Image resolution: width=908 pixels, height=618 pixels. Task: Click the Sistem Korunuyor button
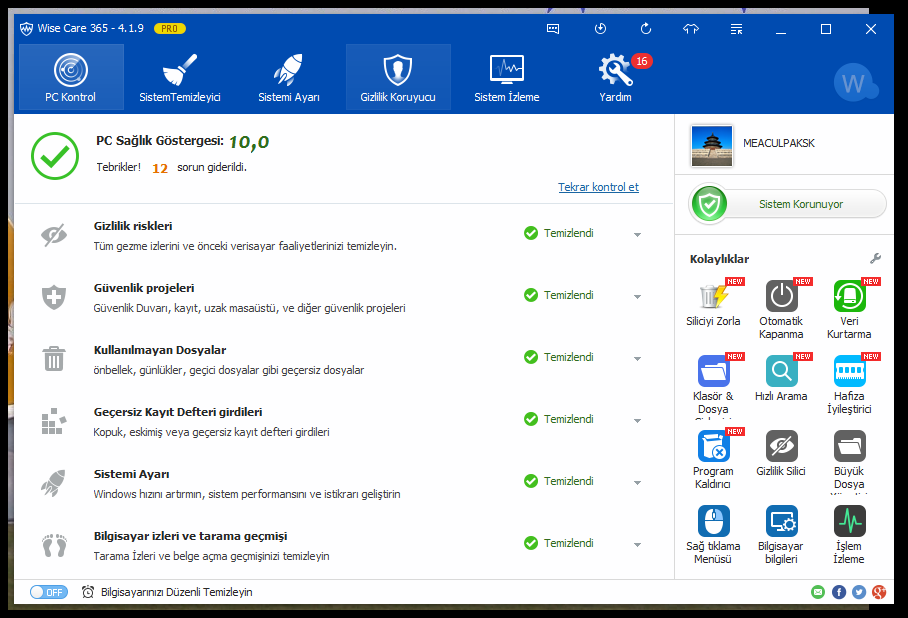tap(788, 204)
